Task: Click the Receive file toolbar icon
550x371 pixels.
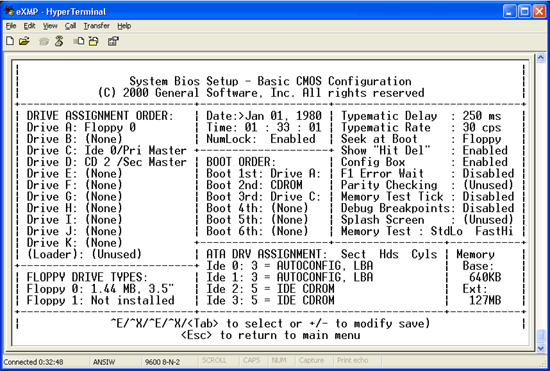Action: 94,41
